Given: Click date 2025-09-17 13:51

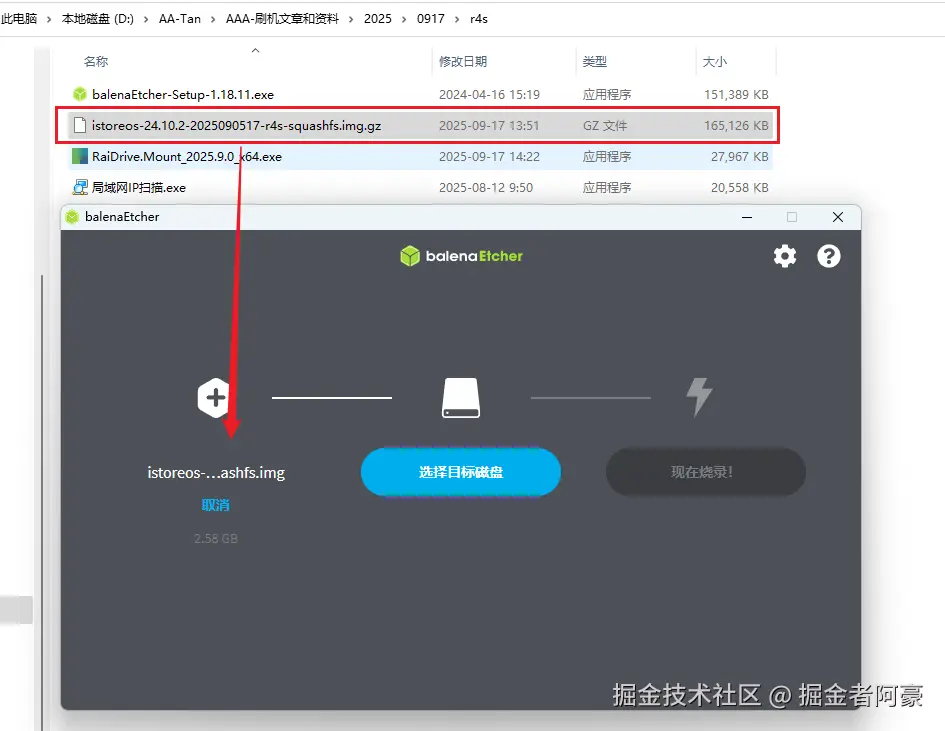Looking at the screenshot, I should [489, 125].
